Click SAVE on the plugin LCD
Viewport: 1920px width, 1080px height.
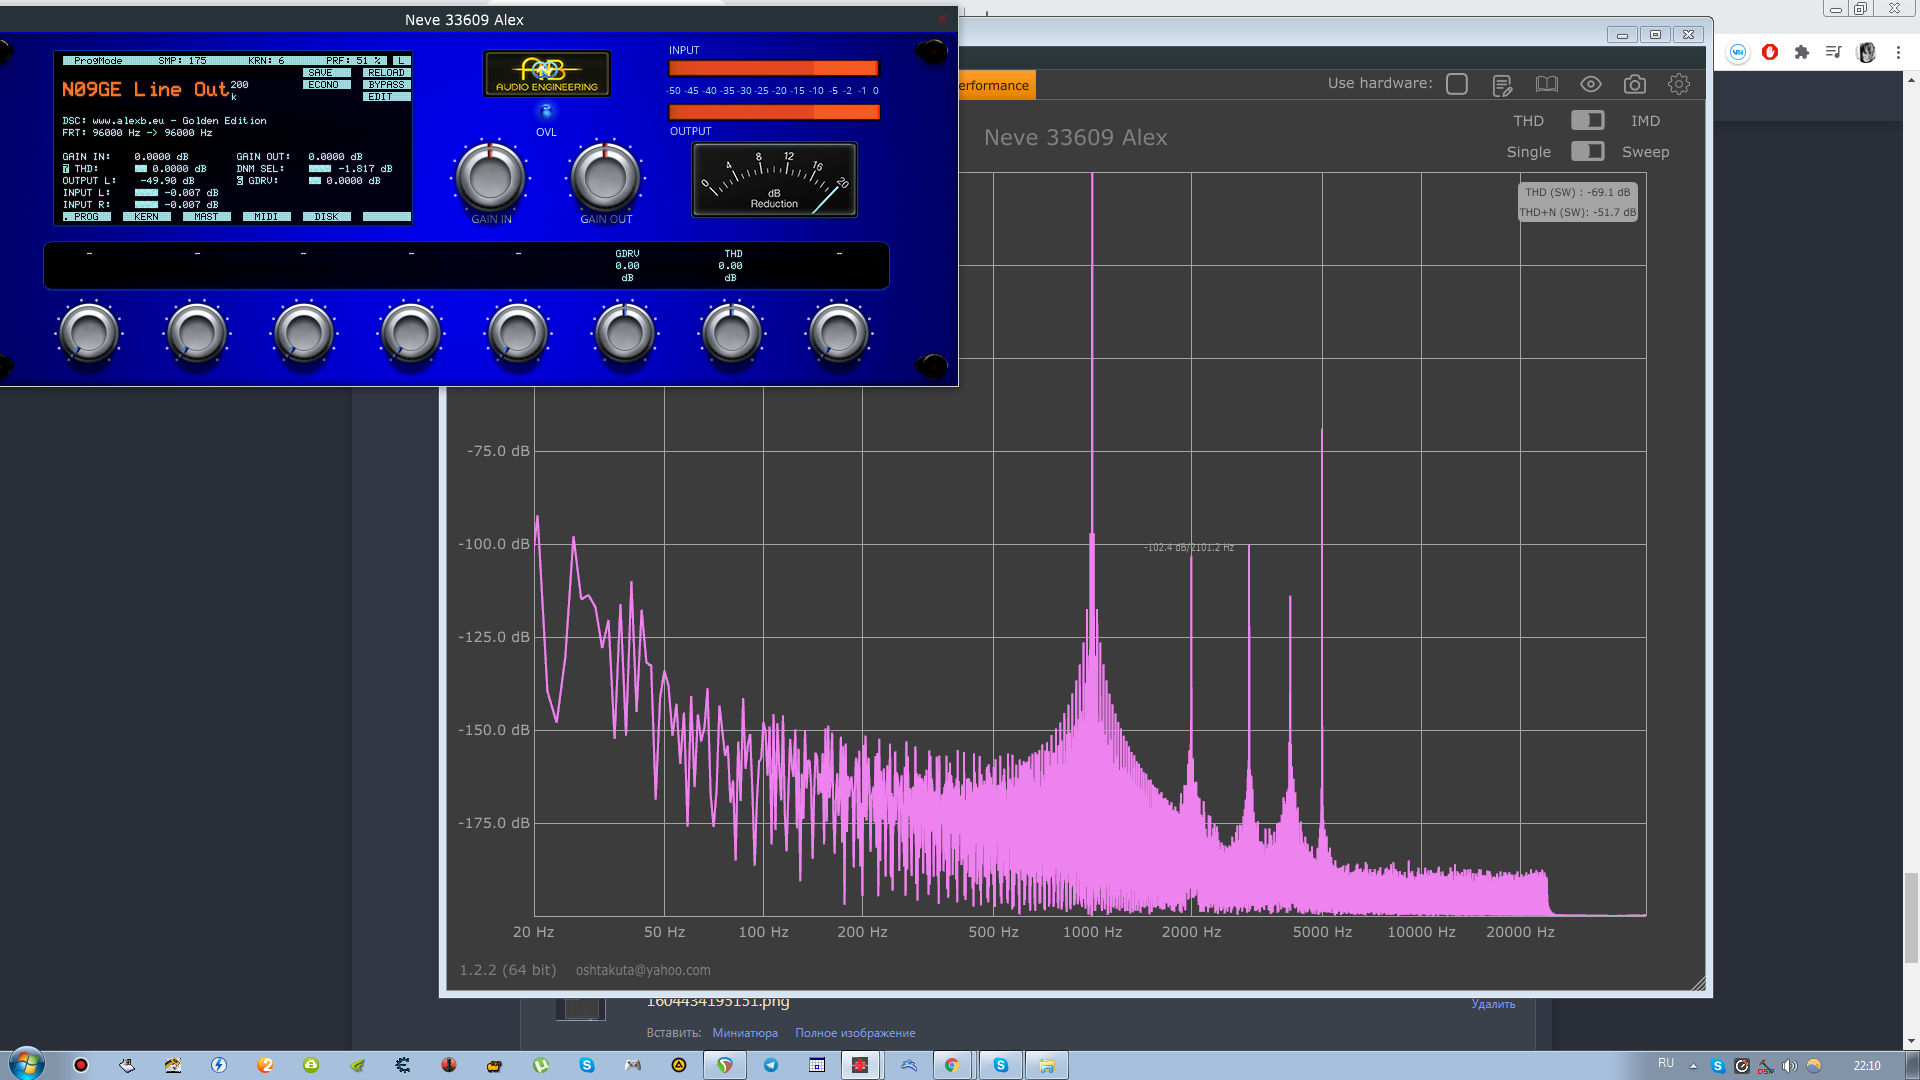coord(326,73)
